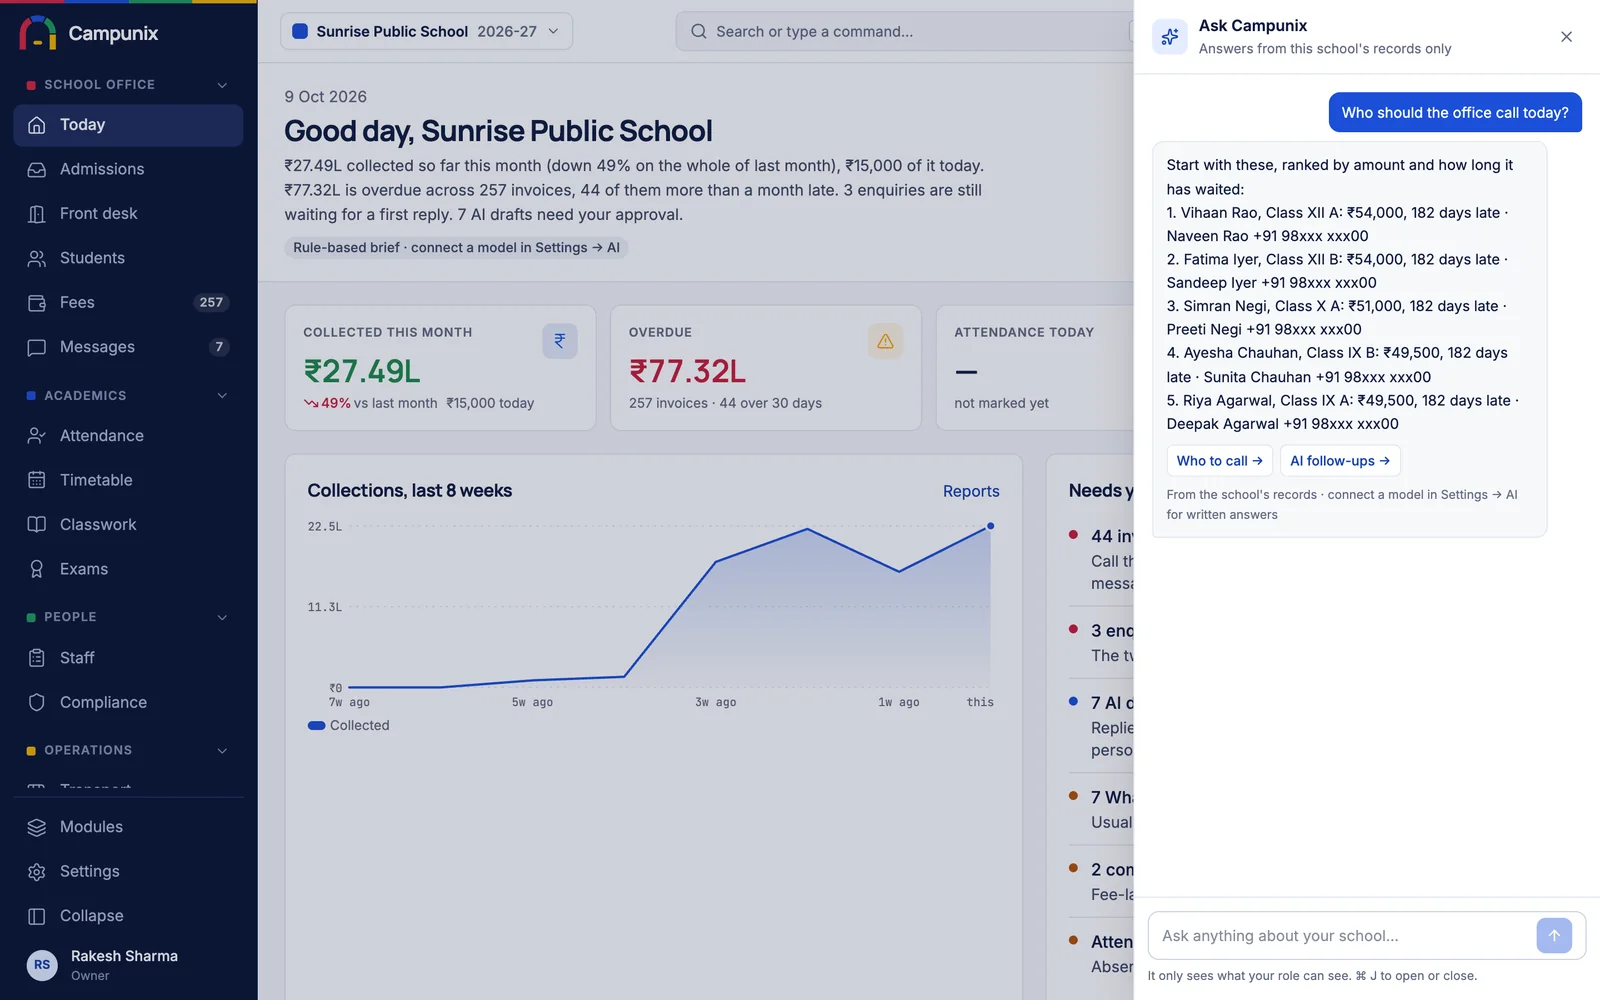This screenshot has height=1000, width=1600.
Task: Click the latest data point on collections chart
Action: pyautogui.click(x=990, y=526)
